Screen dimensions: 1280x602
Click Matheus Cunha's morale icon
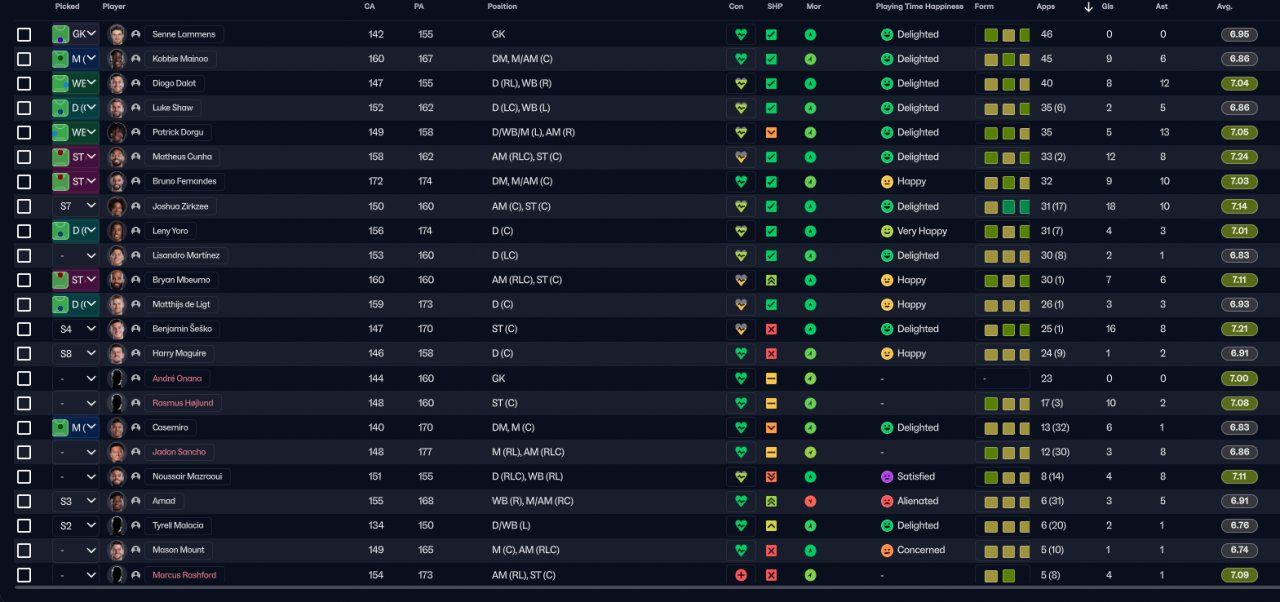pyautogui.click(x=810, y=157)
